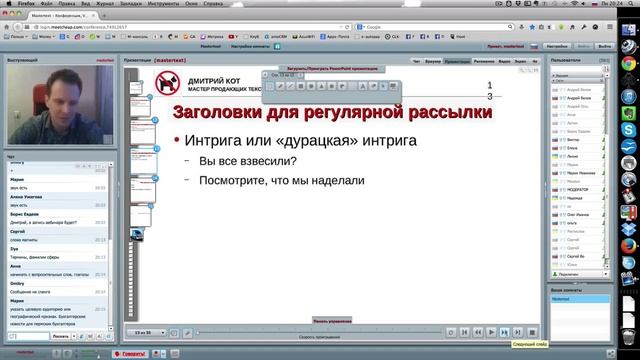Image resolution: width=640 pixels, height=360 pixels.
Task: Click the browser reload button in address bar
Action: (x=347, y=27)
